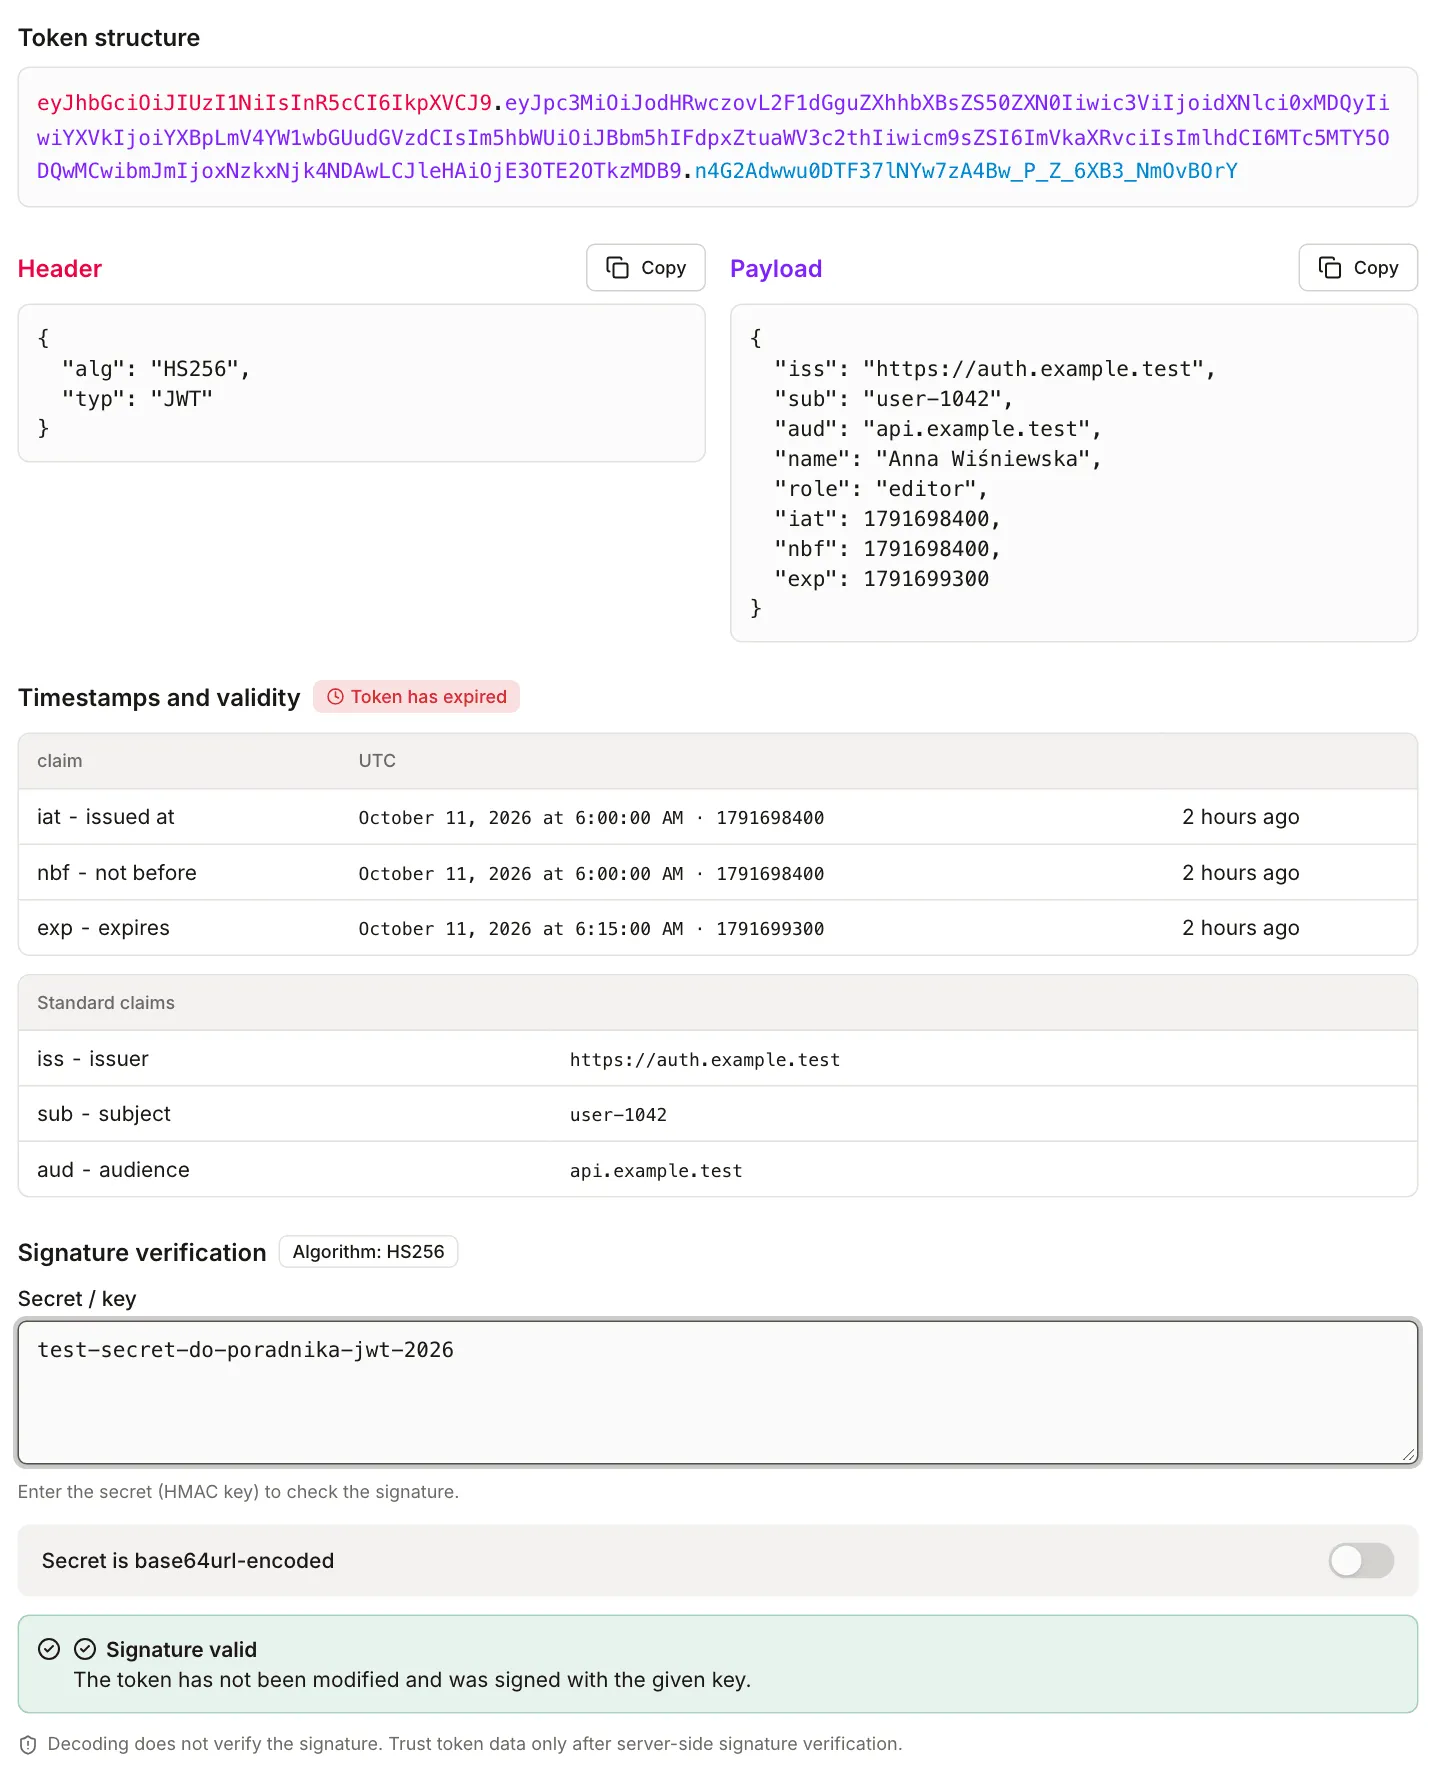Copy the Header JSON
The height and width of the screenshot is (1773, 1437).
[645, 268]
